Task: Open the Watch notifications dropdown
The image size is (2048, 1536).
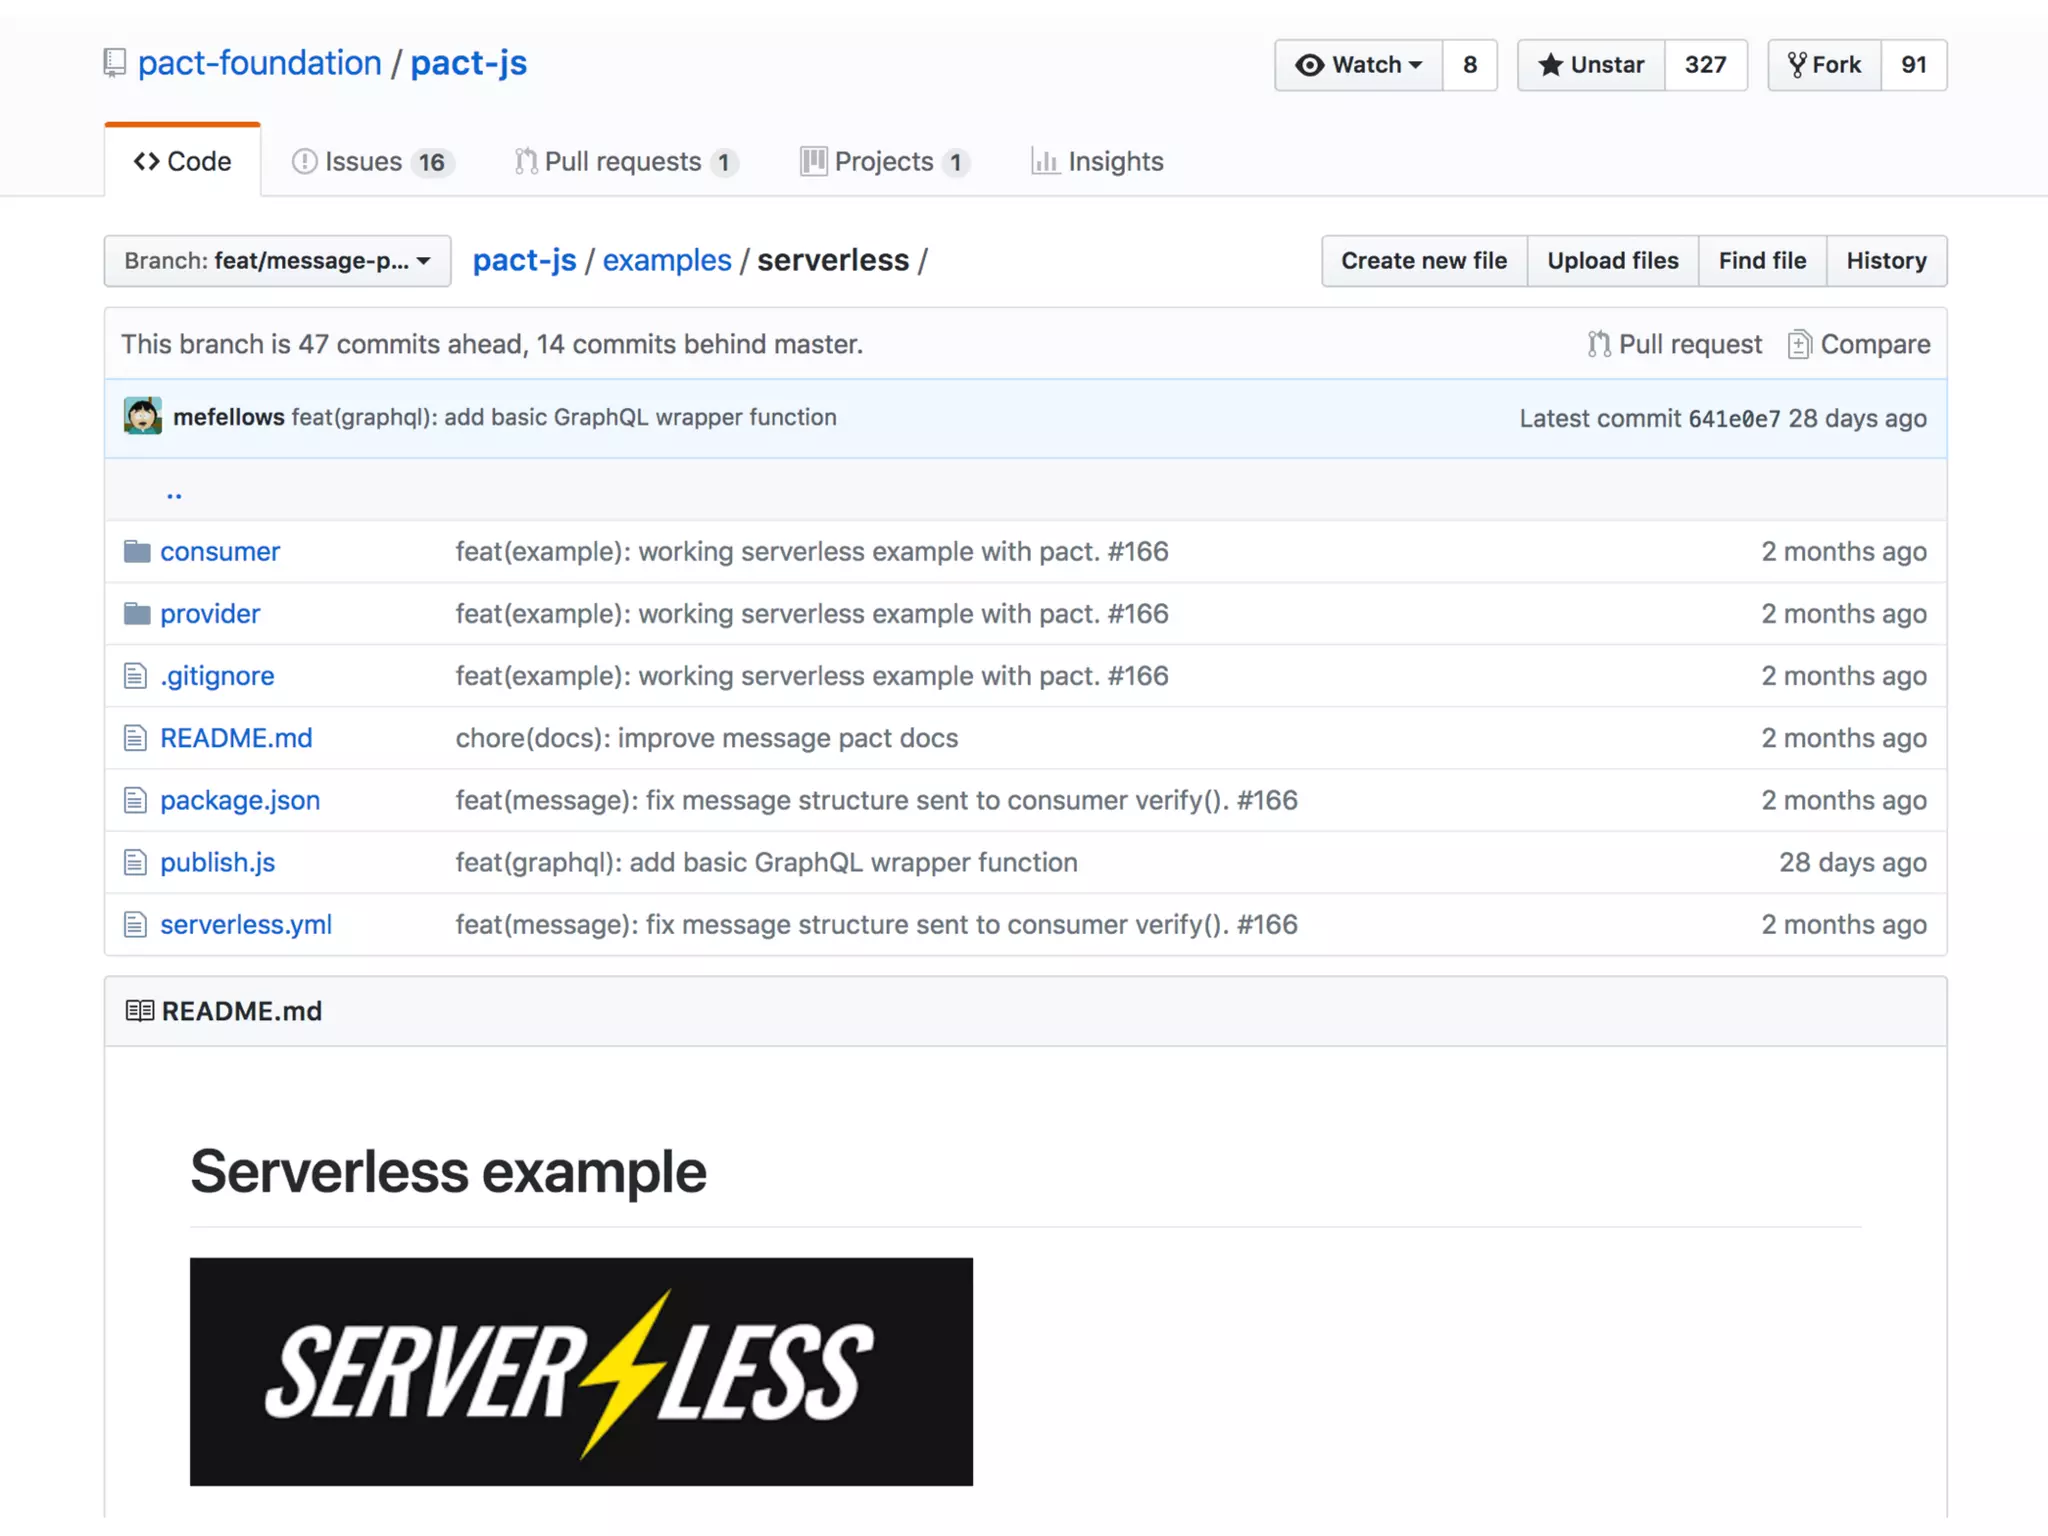Action: click(1358, 65)
